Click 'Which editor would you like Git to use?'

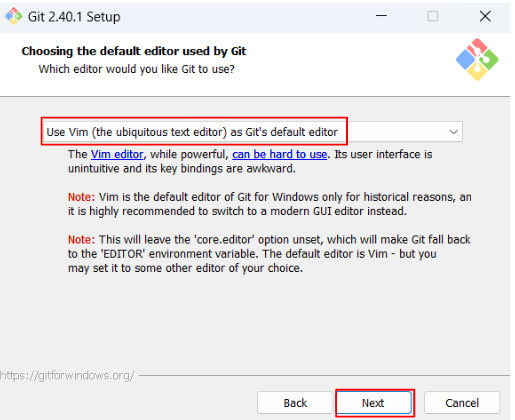point(136,69)
